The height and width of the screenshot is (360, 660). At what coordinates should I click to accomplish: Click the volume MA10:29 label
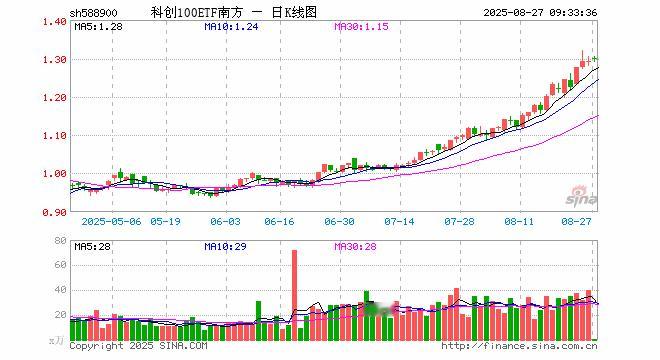click(225, 246)
